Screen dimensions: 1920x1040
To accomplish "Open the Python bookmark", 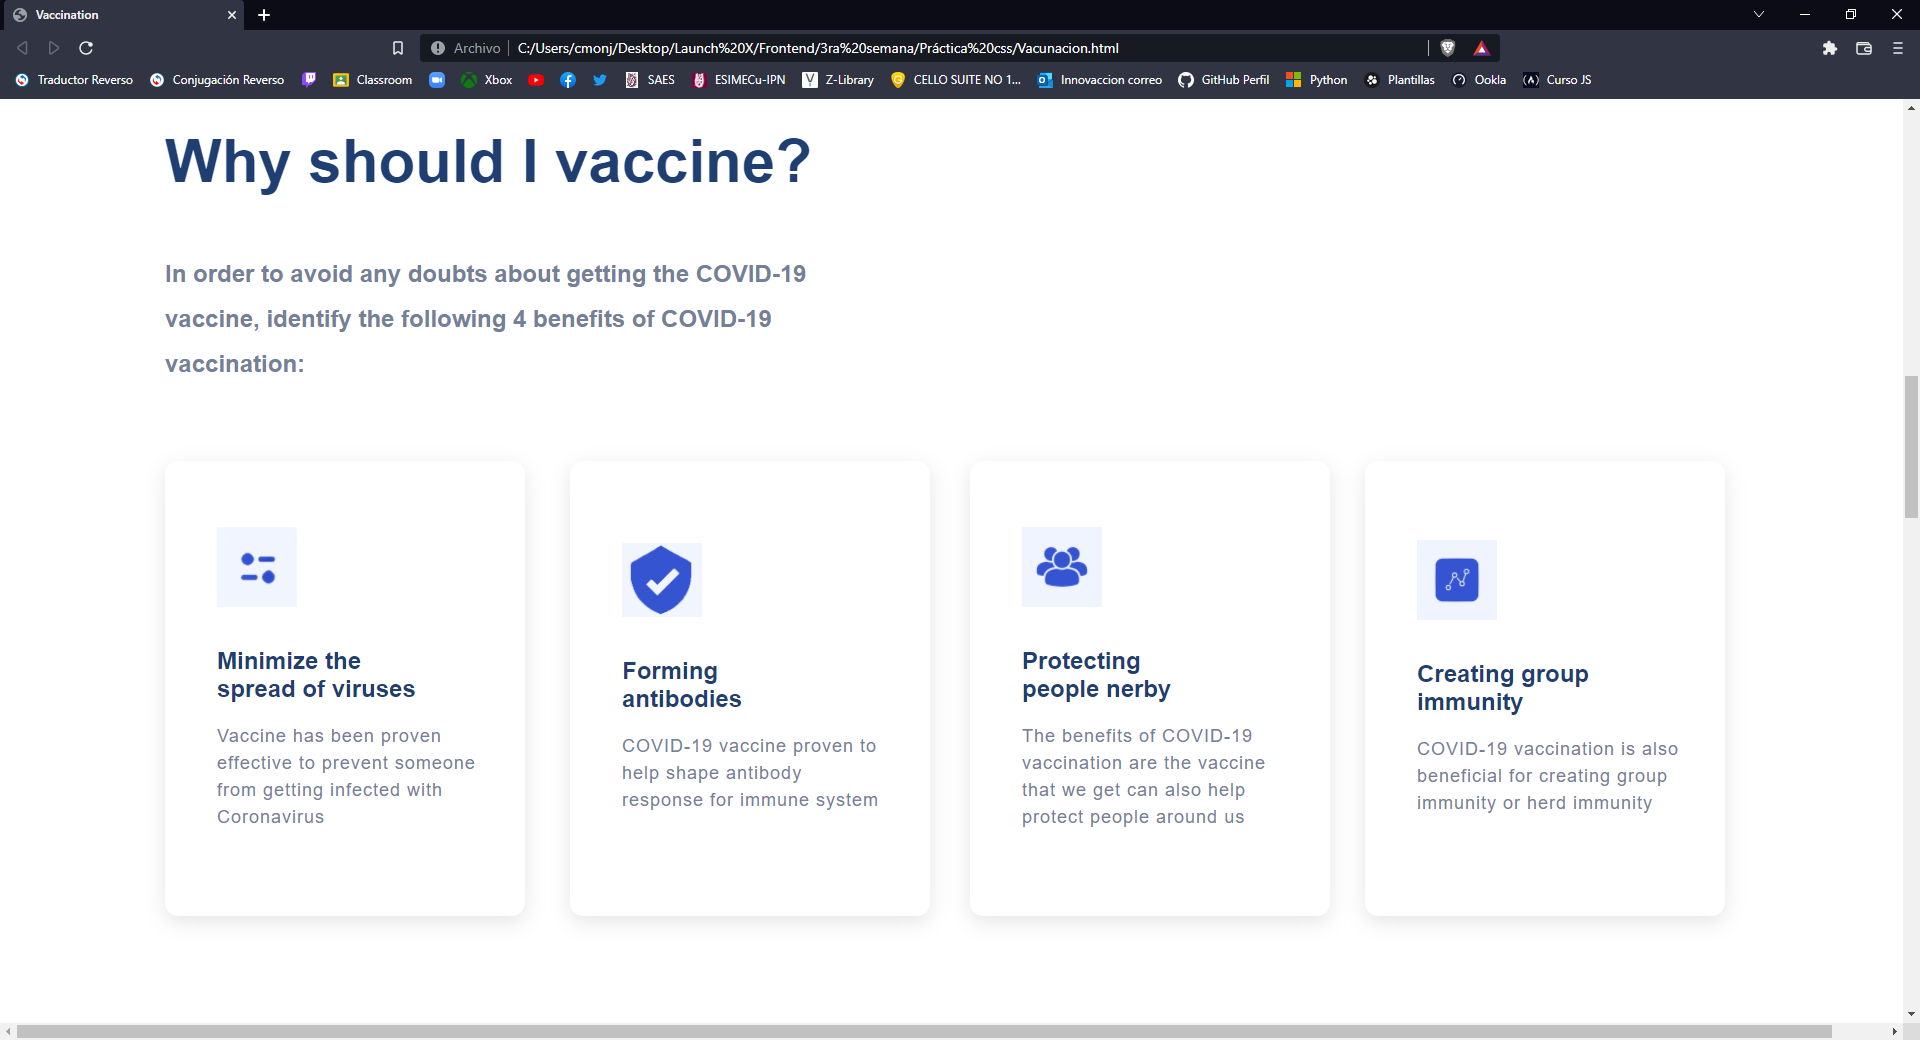I will [x=1317, y=80].
